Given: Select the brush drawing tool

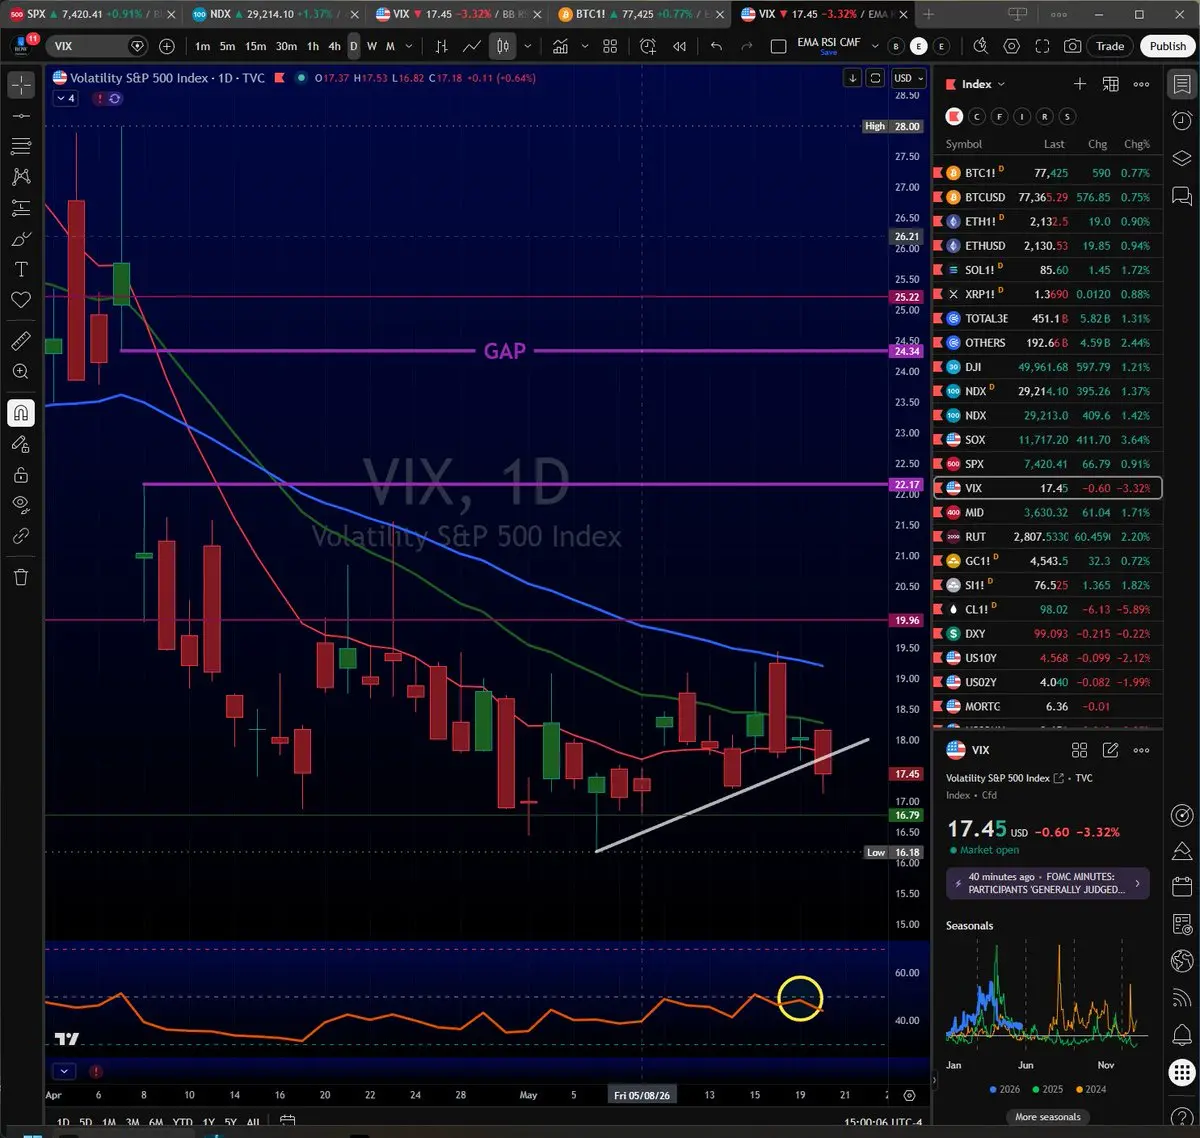Looking at the screenshot, I should click(21, 239).
